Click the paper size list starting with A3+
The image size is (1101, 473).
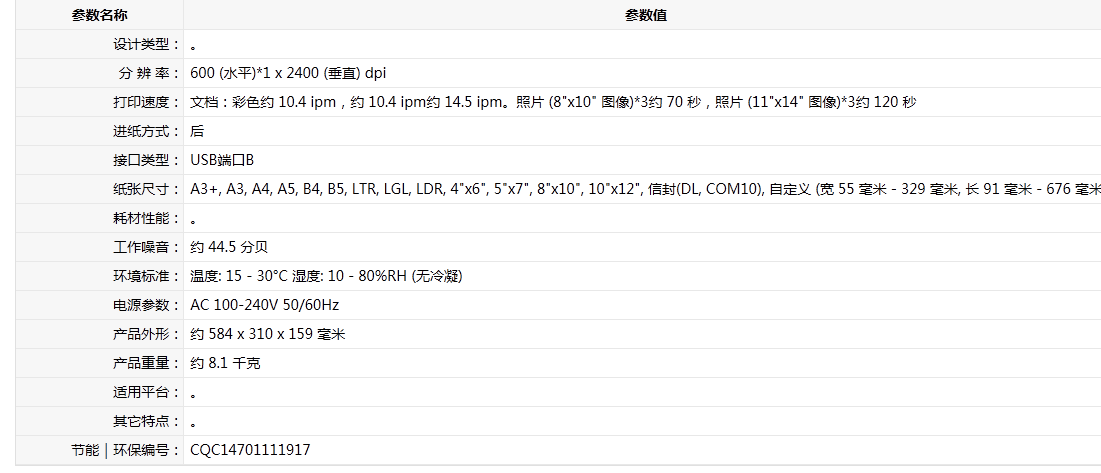(x=645, y=189)
